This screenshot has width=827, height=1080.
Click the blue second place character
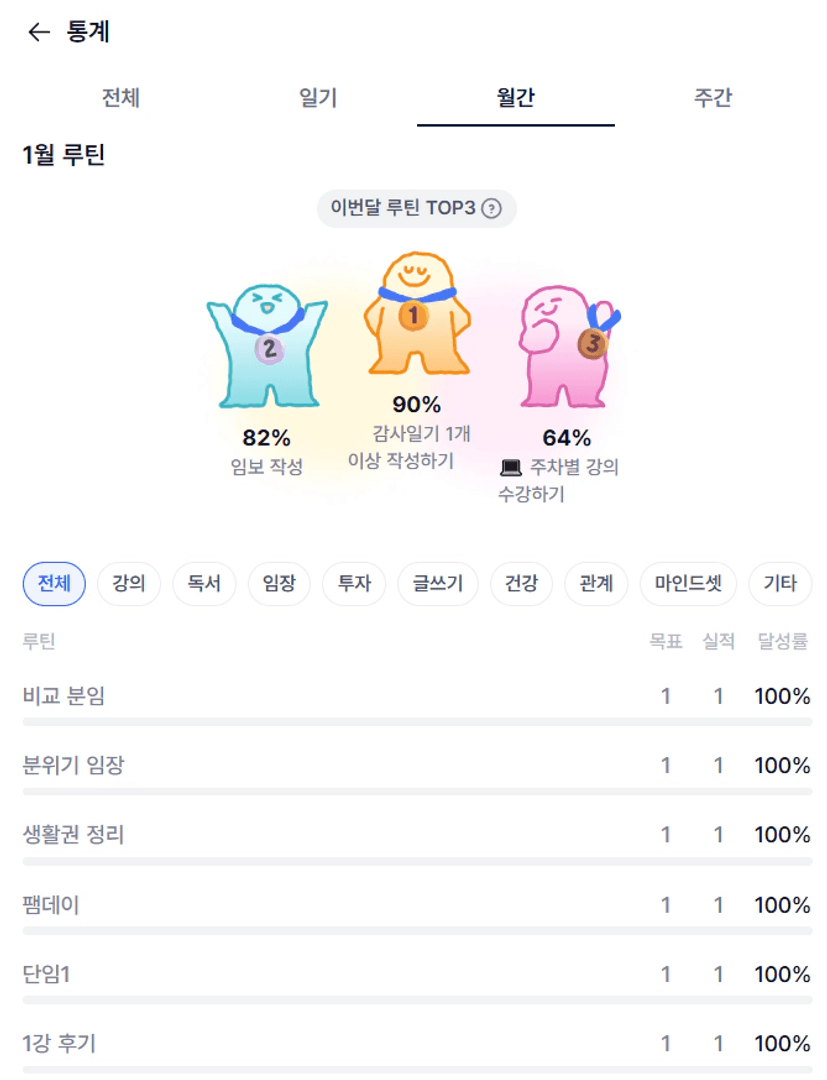pos(267,348)
